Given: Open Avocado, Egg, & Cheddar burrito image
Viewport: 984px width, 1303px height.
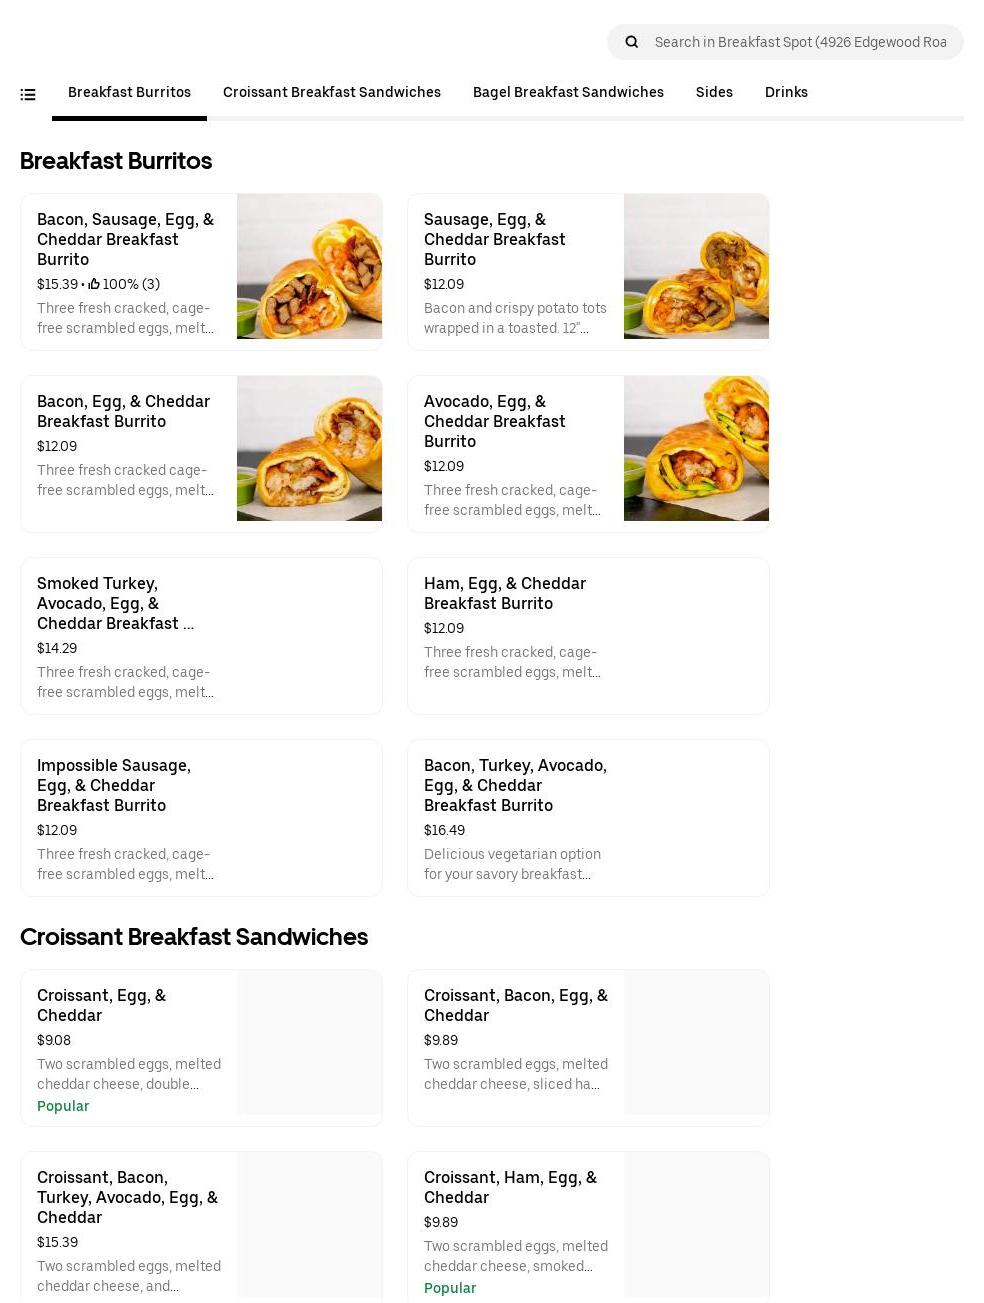Looking at the screenshot, I should (696, 449).
